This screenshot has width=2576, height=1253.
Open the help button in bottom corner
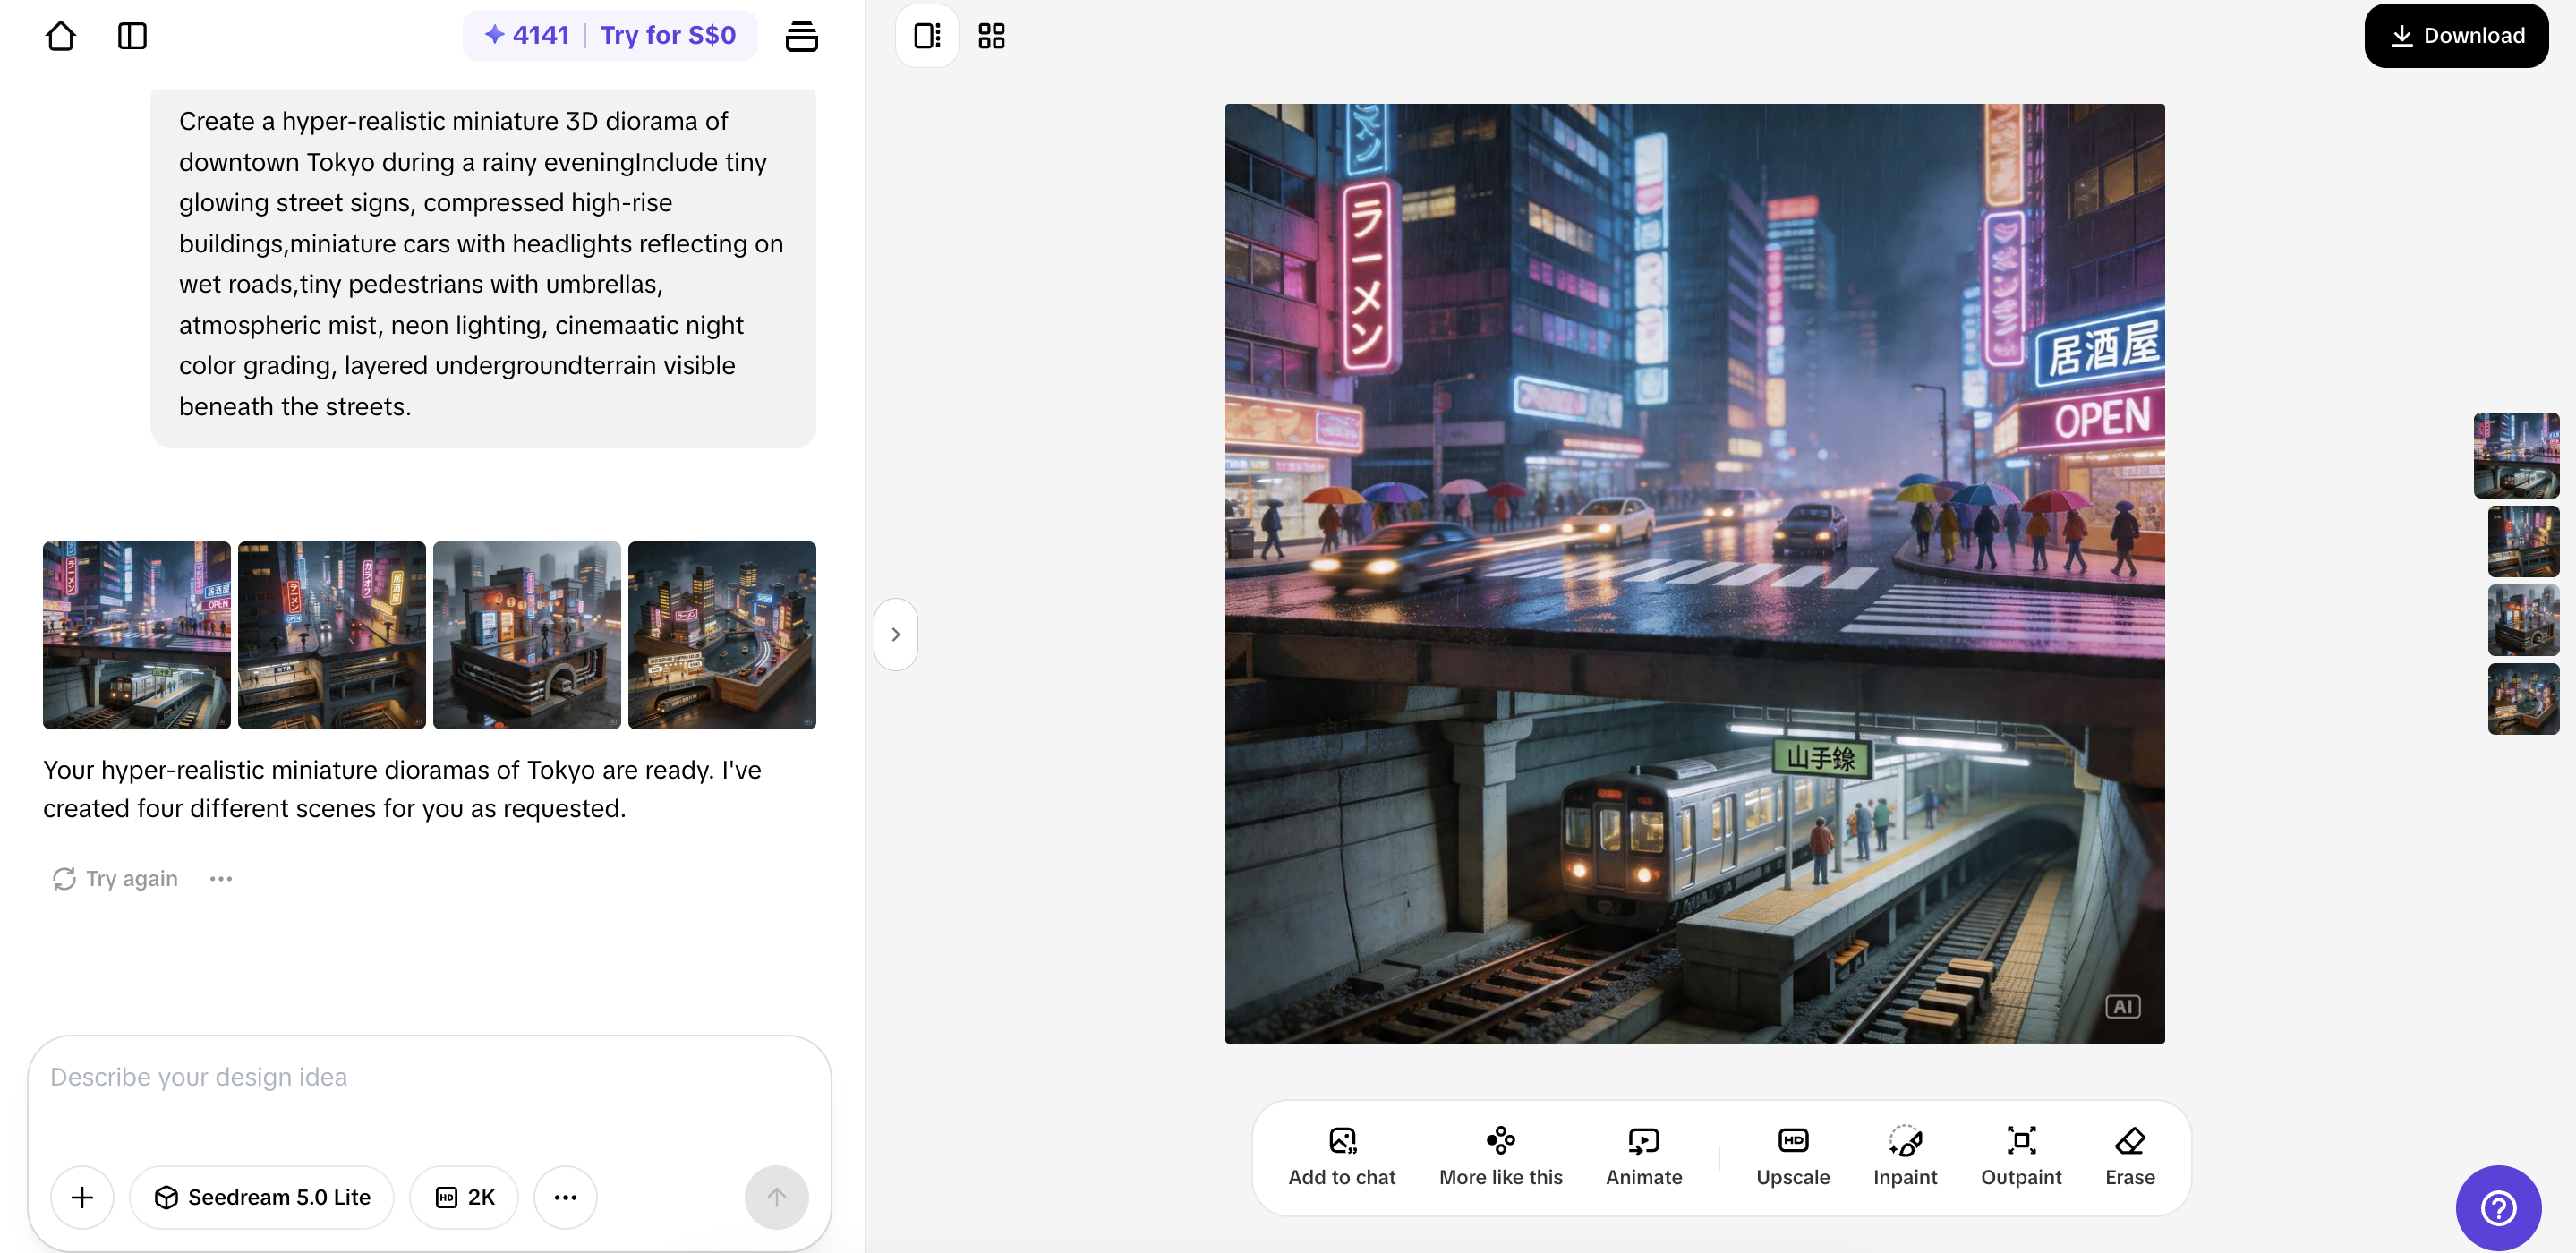2497,1207
